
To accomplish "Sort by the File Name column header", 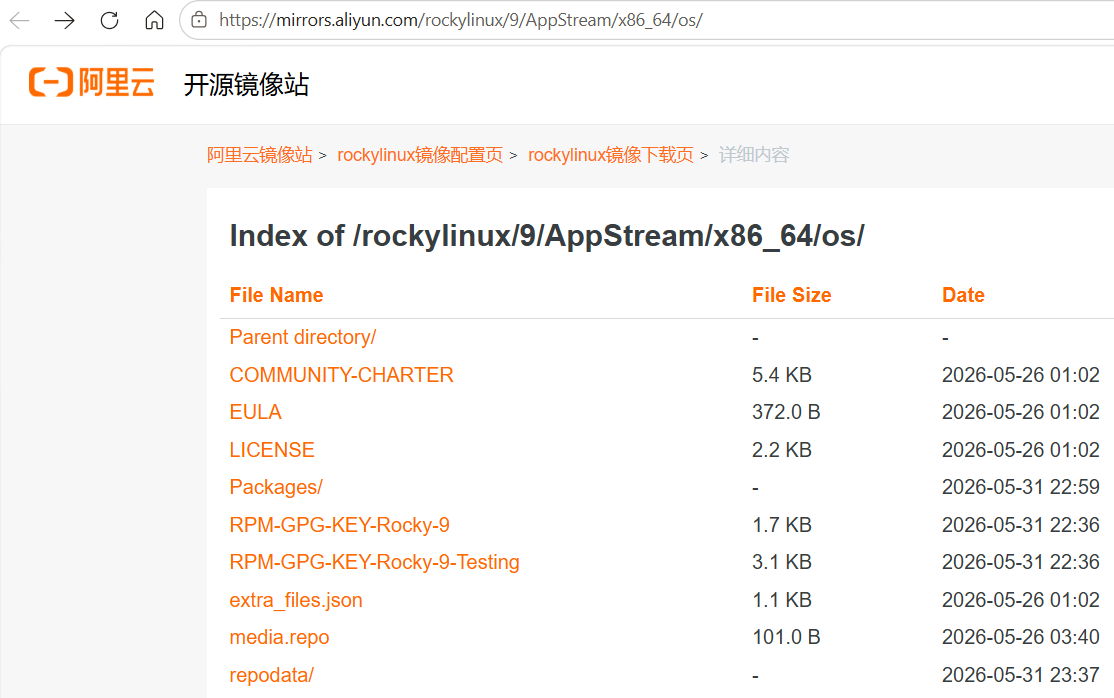I will coord(276,295).
